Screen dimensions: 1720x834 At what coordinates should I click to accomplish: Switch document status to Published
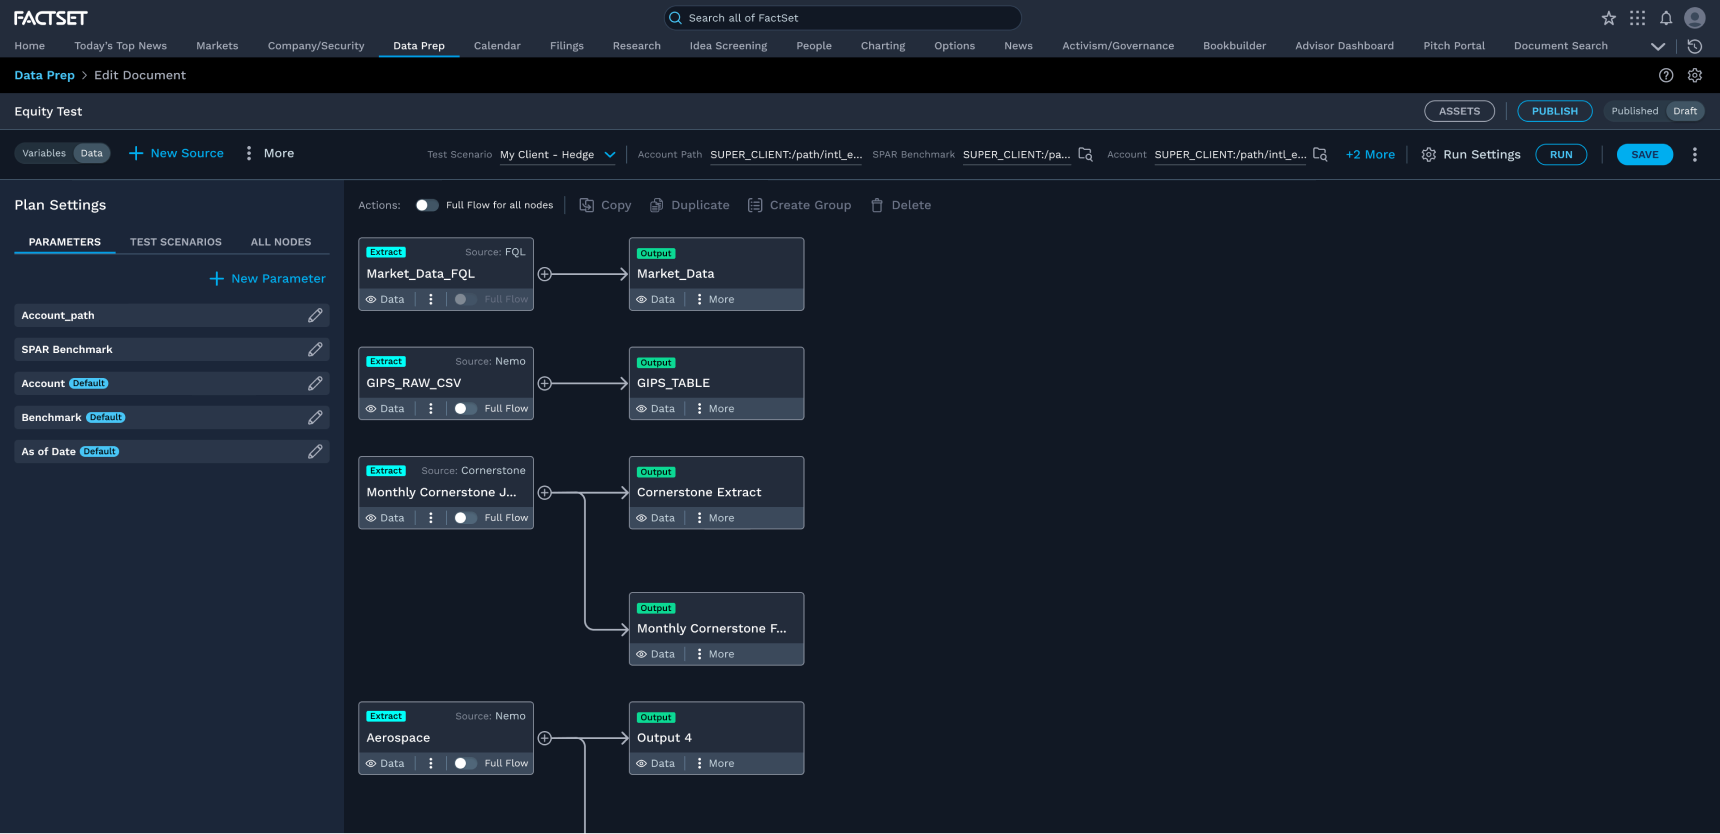(1634, 111)
